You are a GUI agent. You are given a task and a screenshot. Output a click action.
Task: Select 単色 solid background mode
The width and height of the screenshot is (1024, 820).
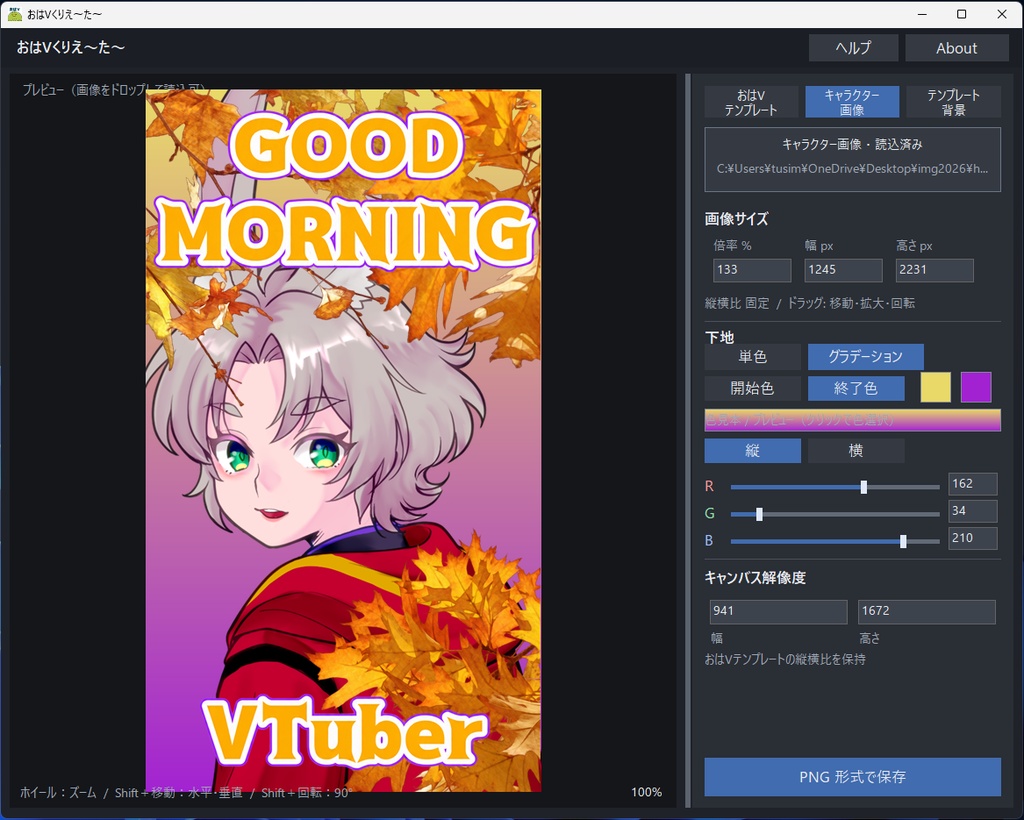(752, 356)
